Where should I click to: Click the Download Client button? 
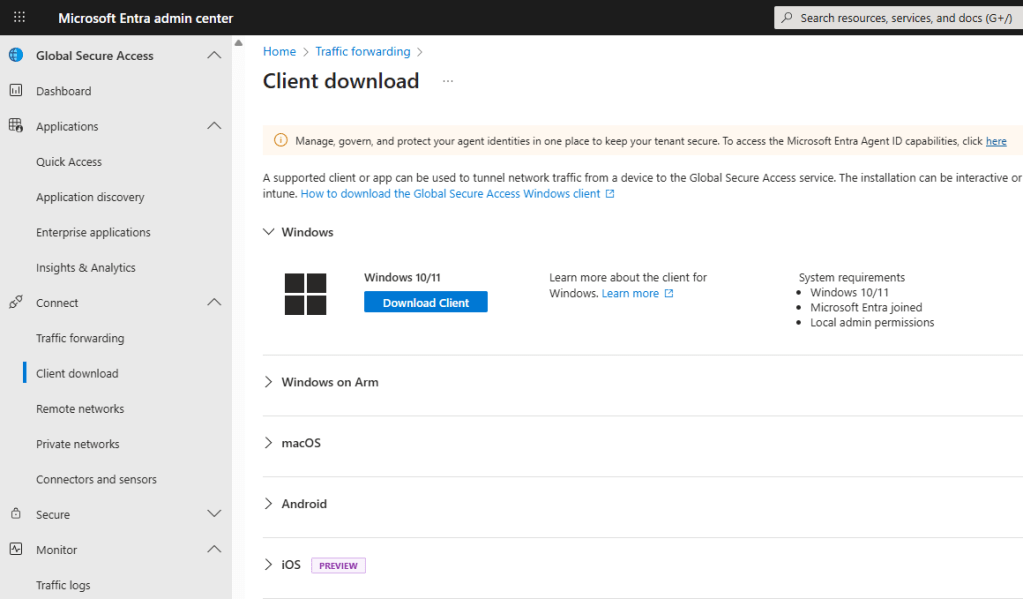coord(425,302)
